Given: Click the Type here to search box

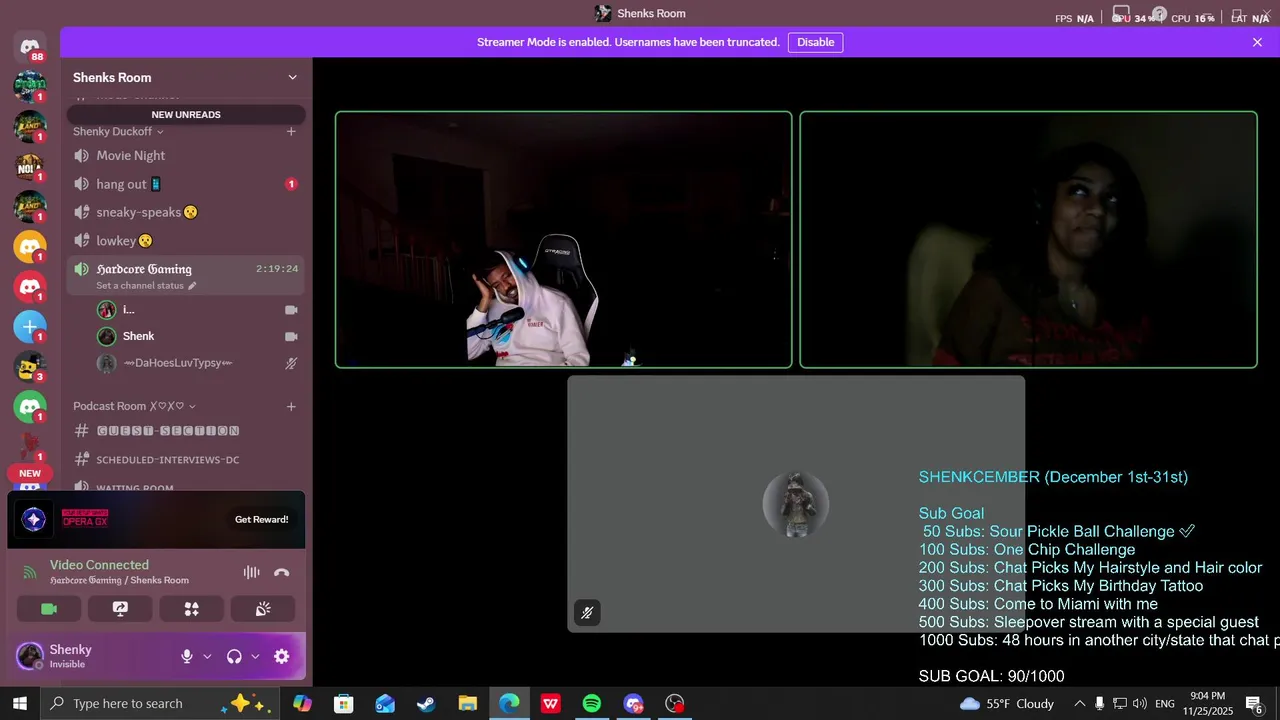Looking at the screenshot, I should (158, 703).
